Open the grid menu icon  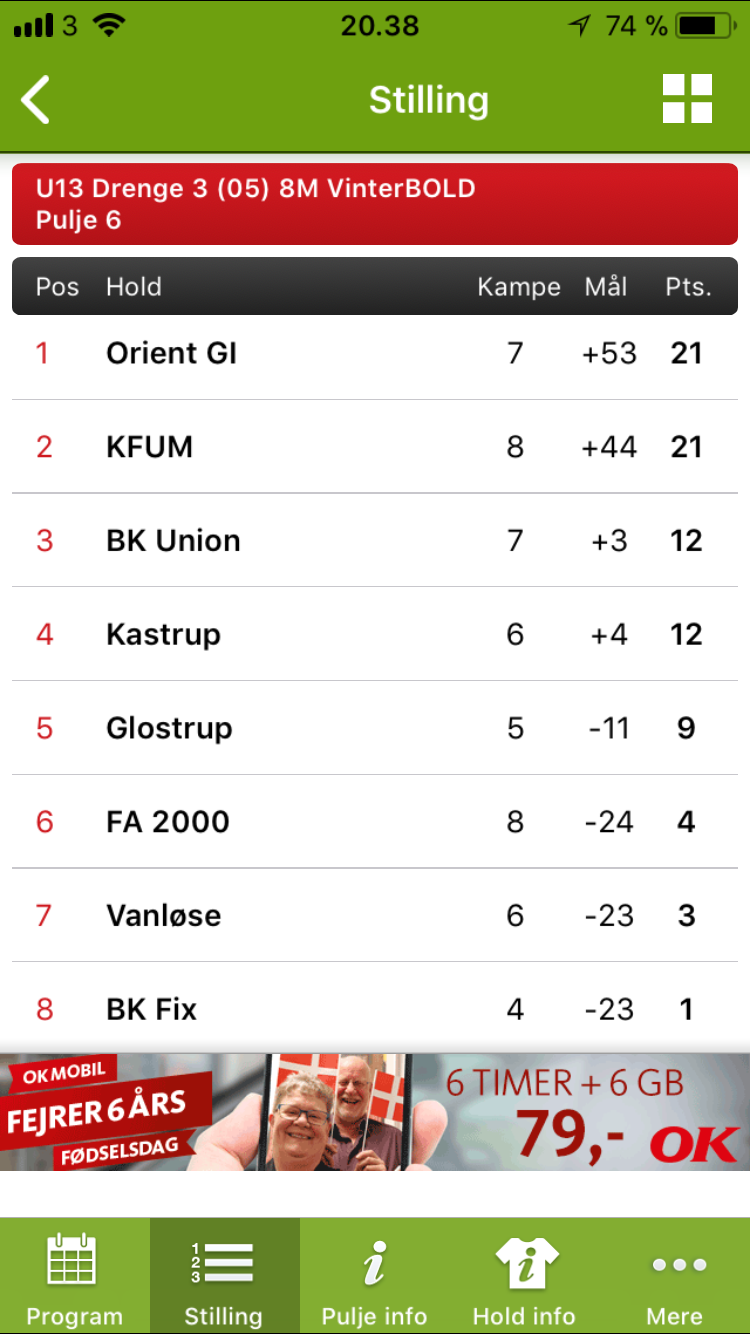tap(687, 99)
